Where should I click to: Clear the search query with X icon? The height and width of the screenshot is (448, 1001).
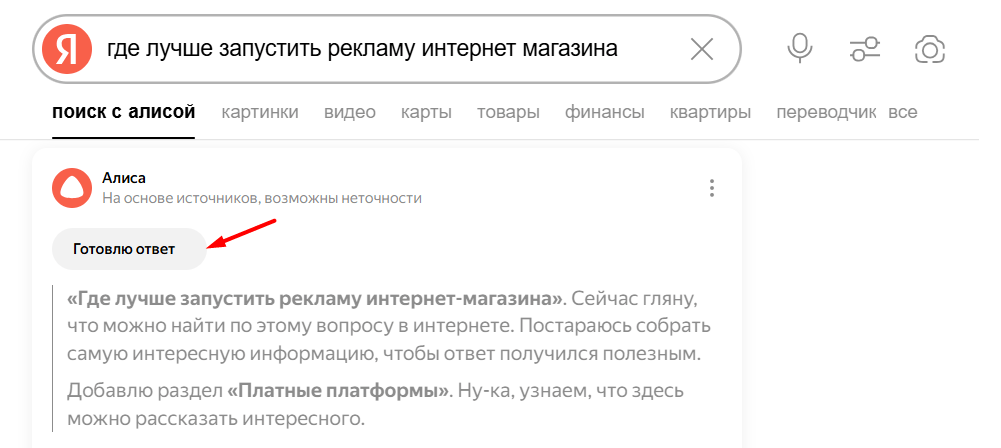tap(702, 49)
